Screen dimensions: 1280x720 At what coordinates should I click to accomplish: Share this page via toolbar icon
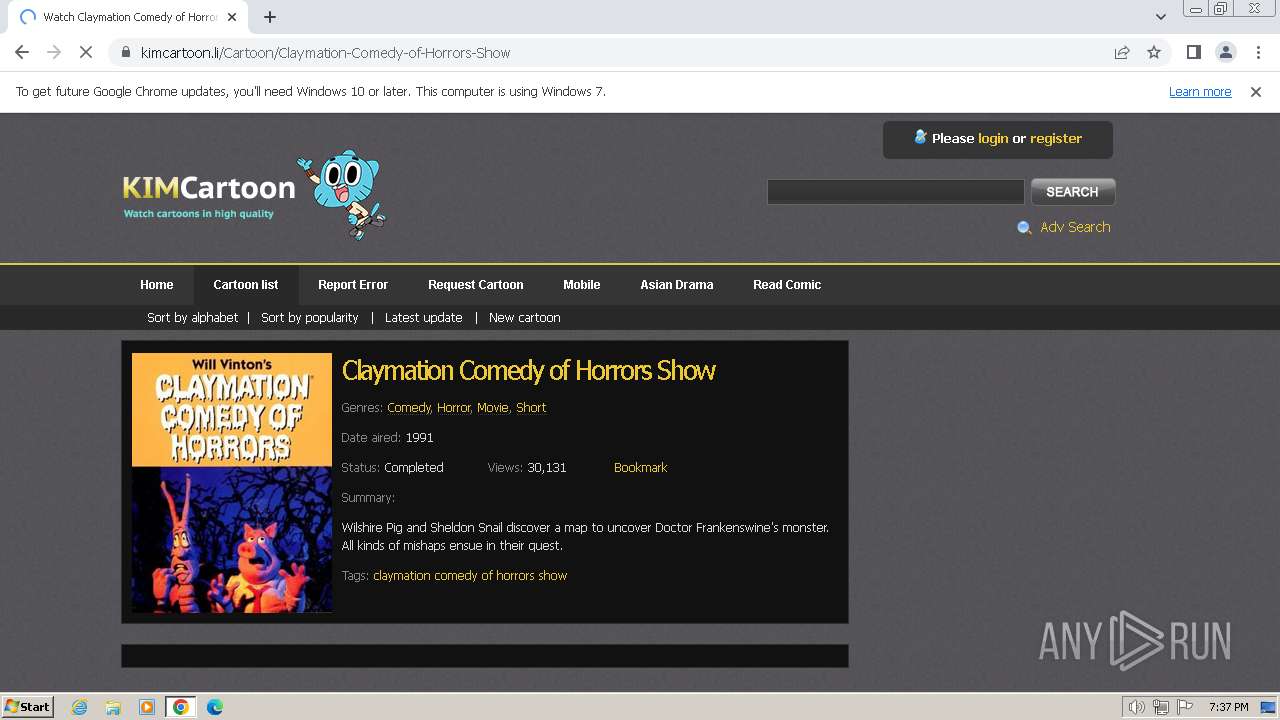click(x=1122, y=53)
